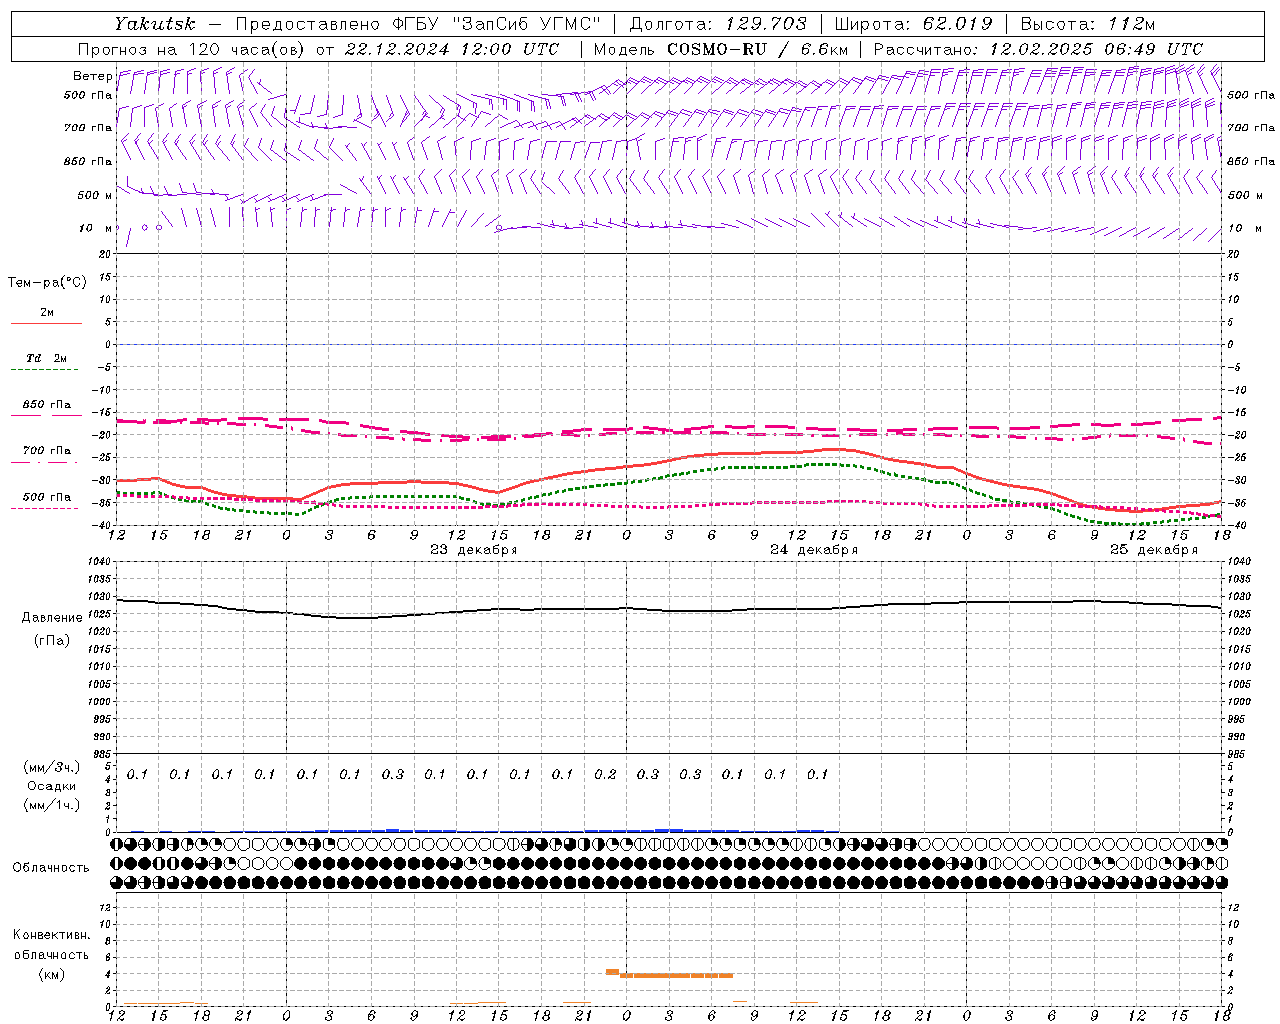
Task: Click the Давление pressure panel label
Action: click(x=51, y=618)
